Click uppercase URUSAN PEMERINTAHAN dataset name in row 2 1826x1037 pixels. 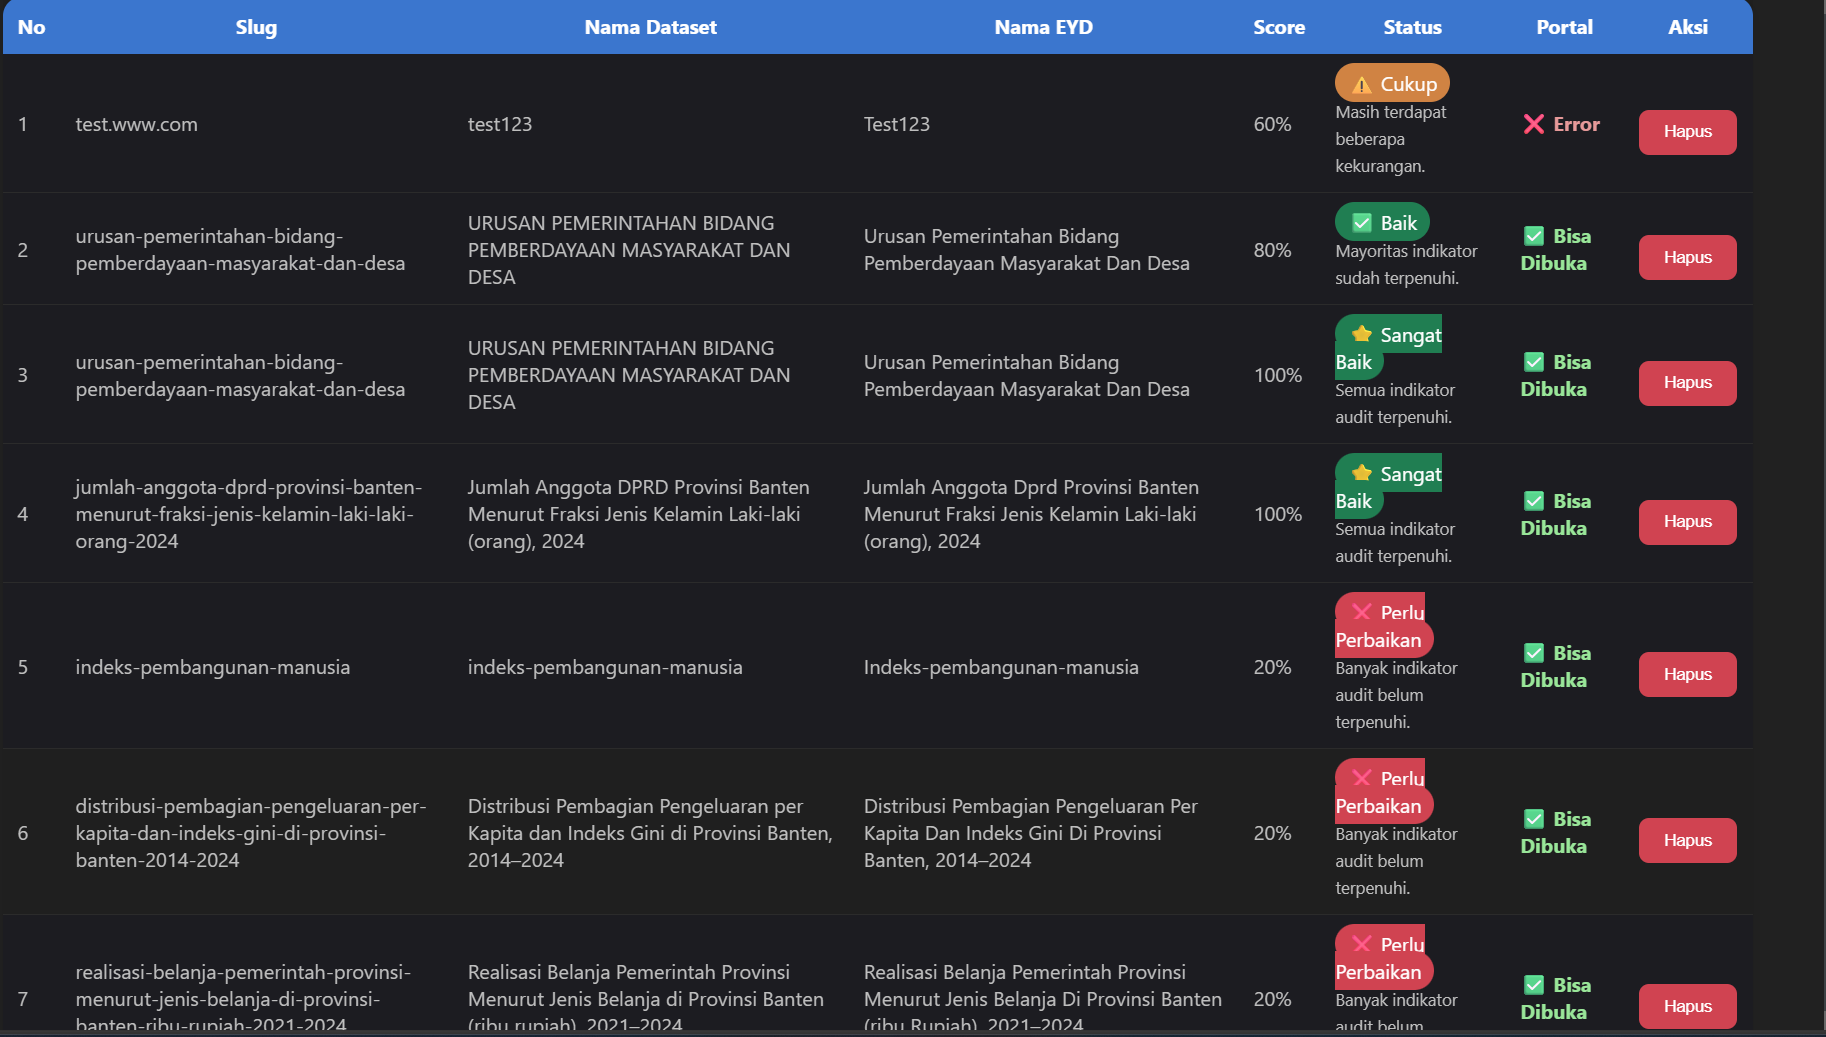629,250
